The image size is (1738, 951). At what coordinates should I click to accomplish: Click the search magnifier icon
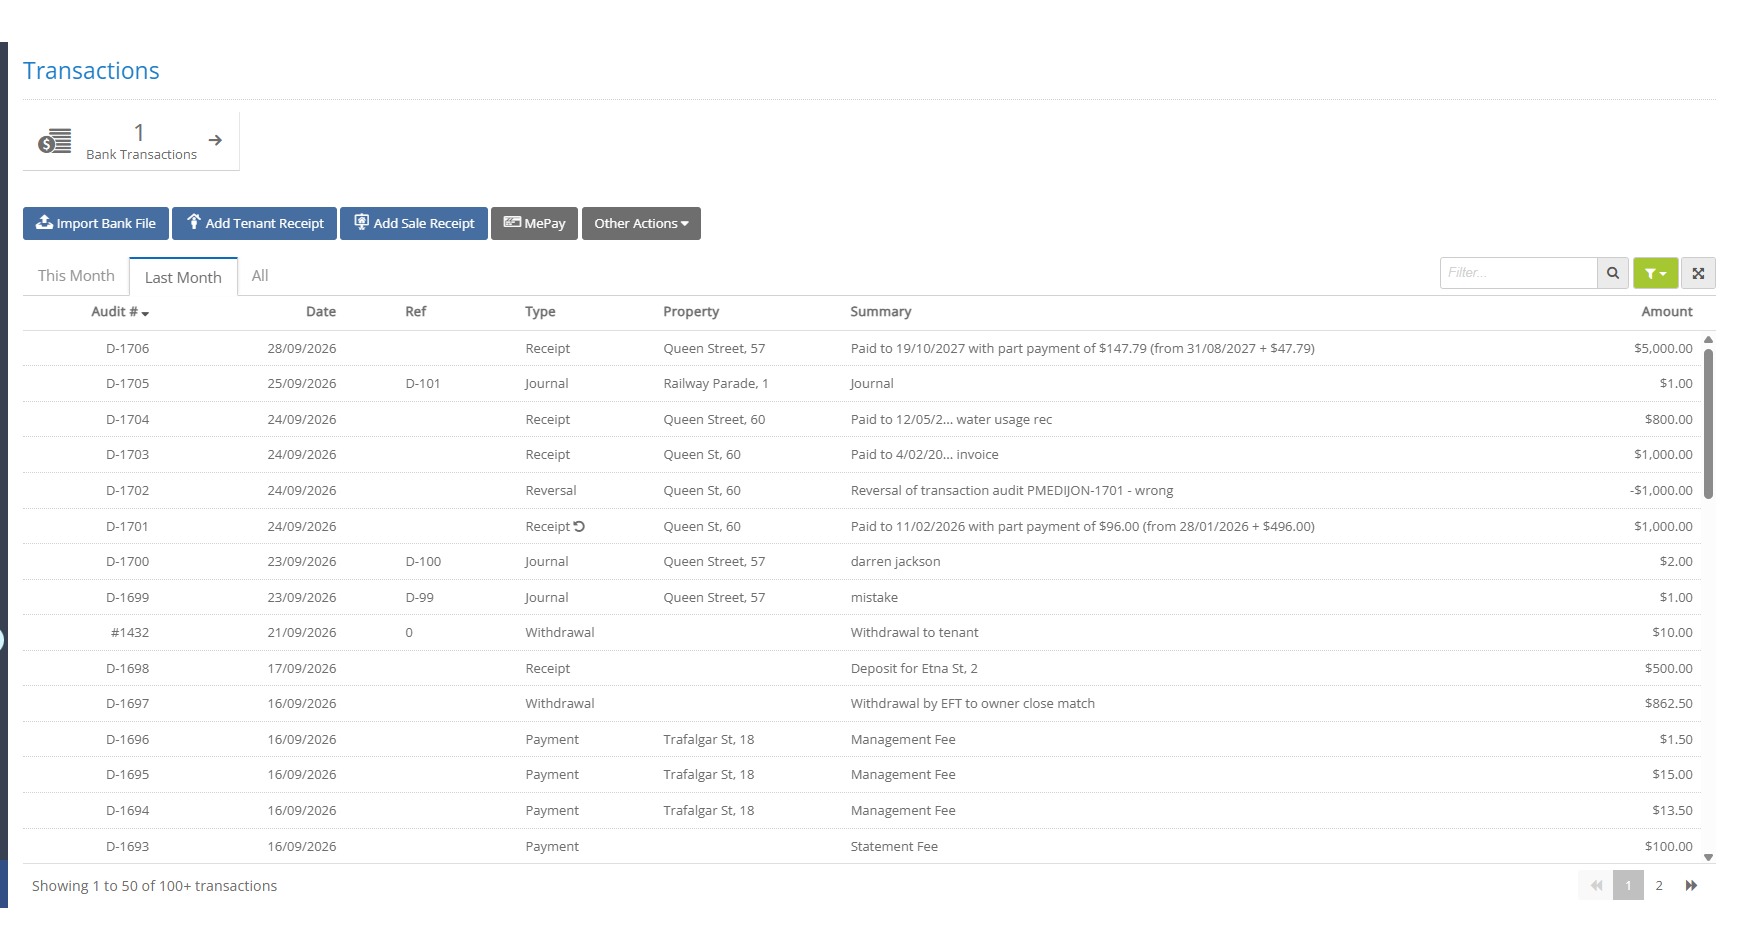coord(1613,273)
